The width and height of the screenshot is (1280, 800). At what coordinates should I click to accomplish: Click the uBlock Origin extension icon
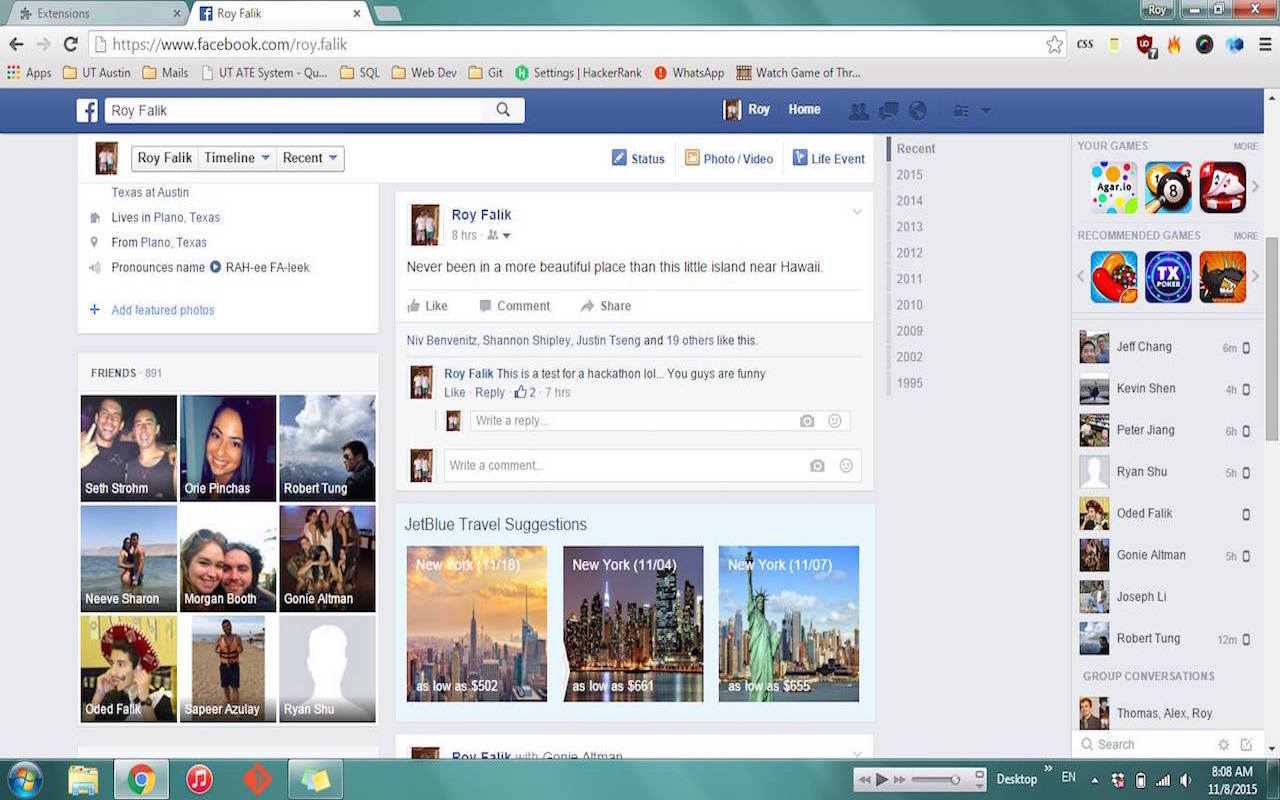[1145, 44]
